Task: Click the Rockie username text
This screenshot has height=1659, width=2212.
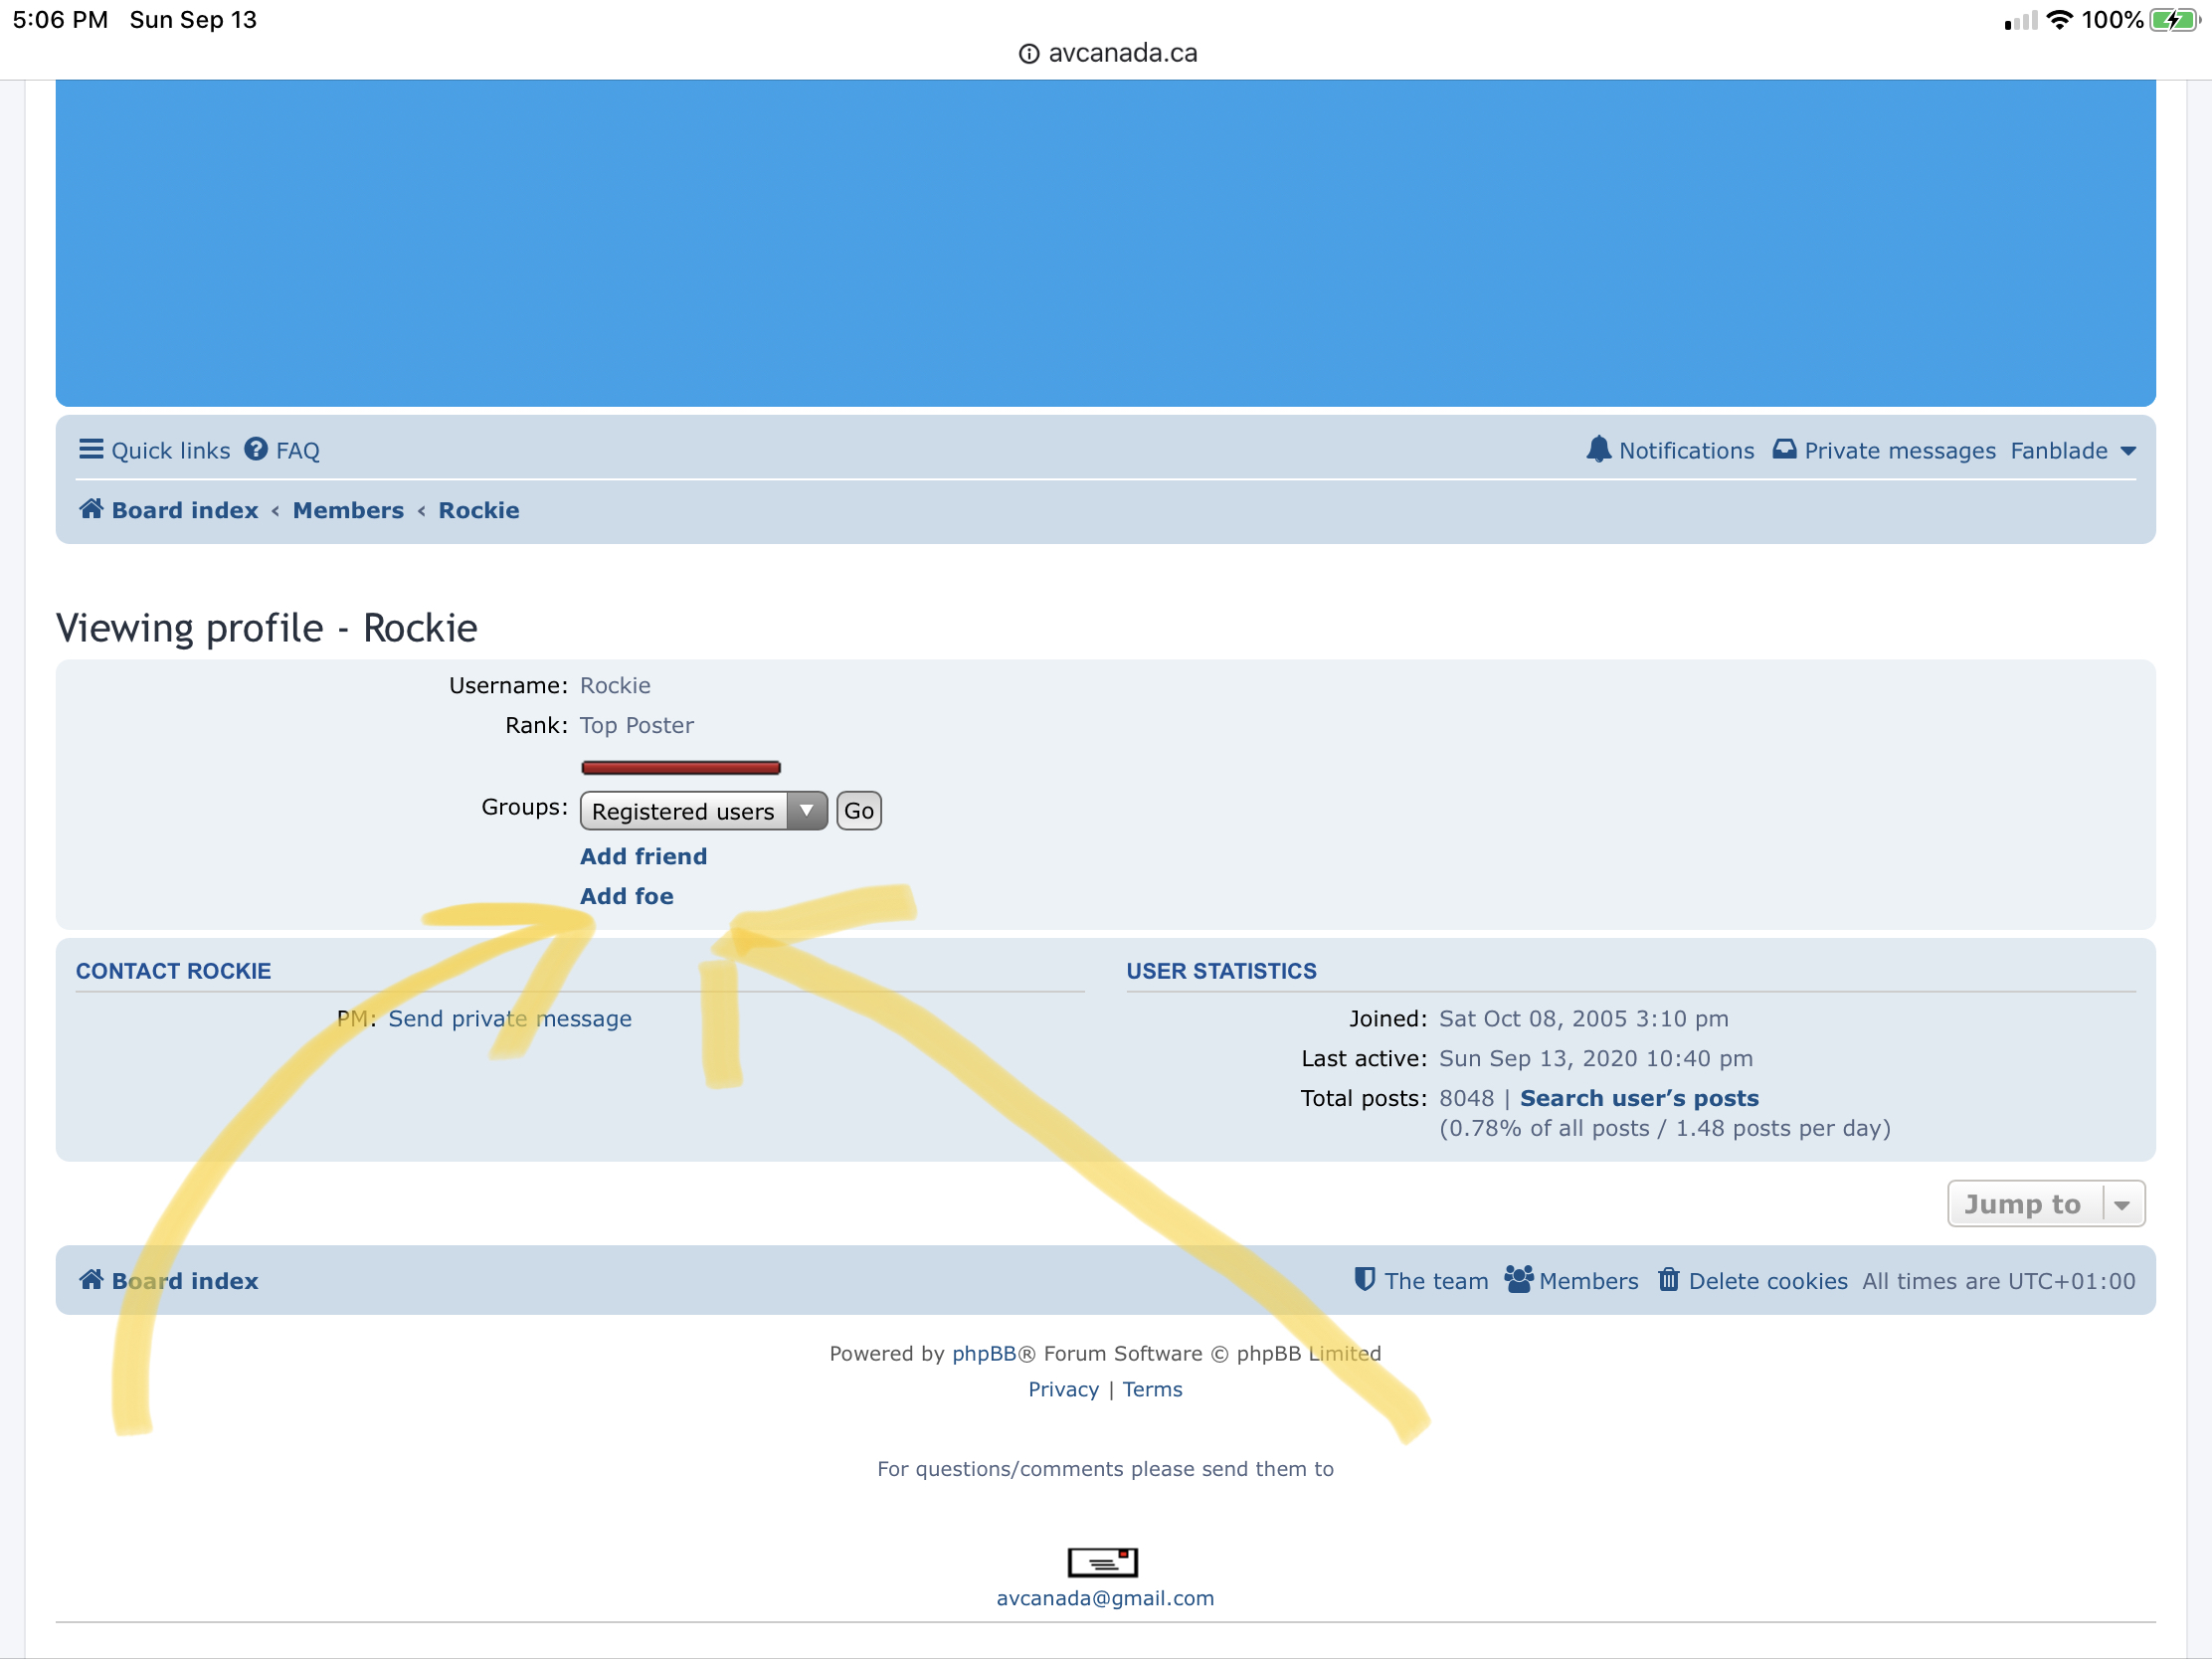Action: 615,685
